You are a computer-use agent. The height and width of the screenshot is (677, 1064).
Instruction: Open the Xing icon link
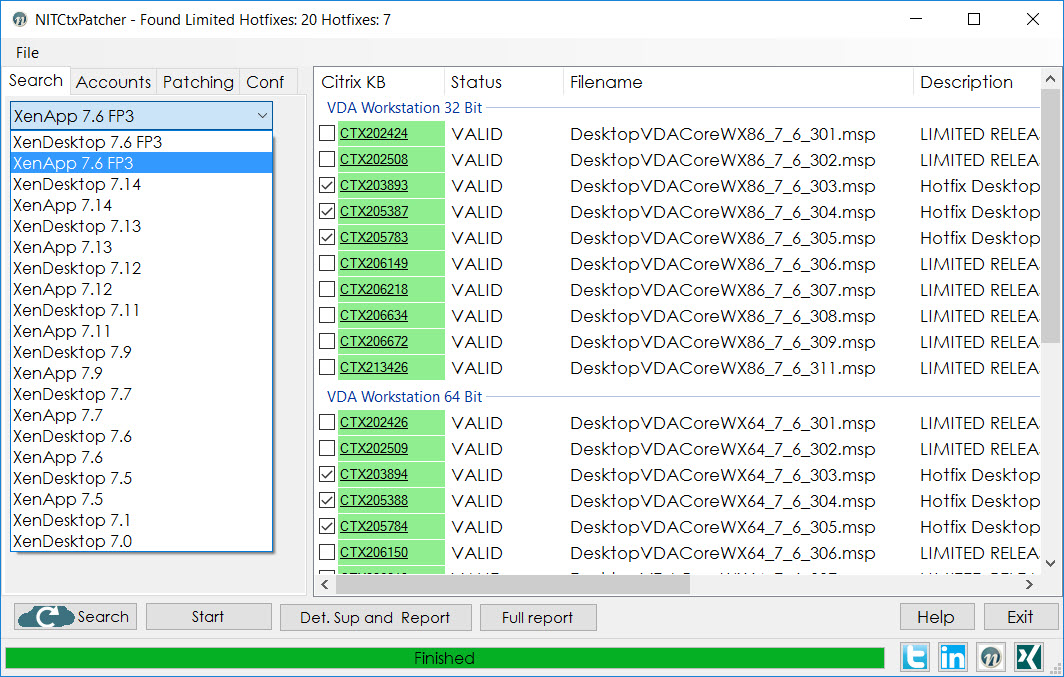pos(1029,657)
